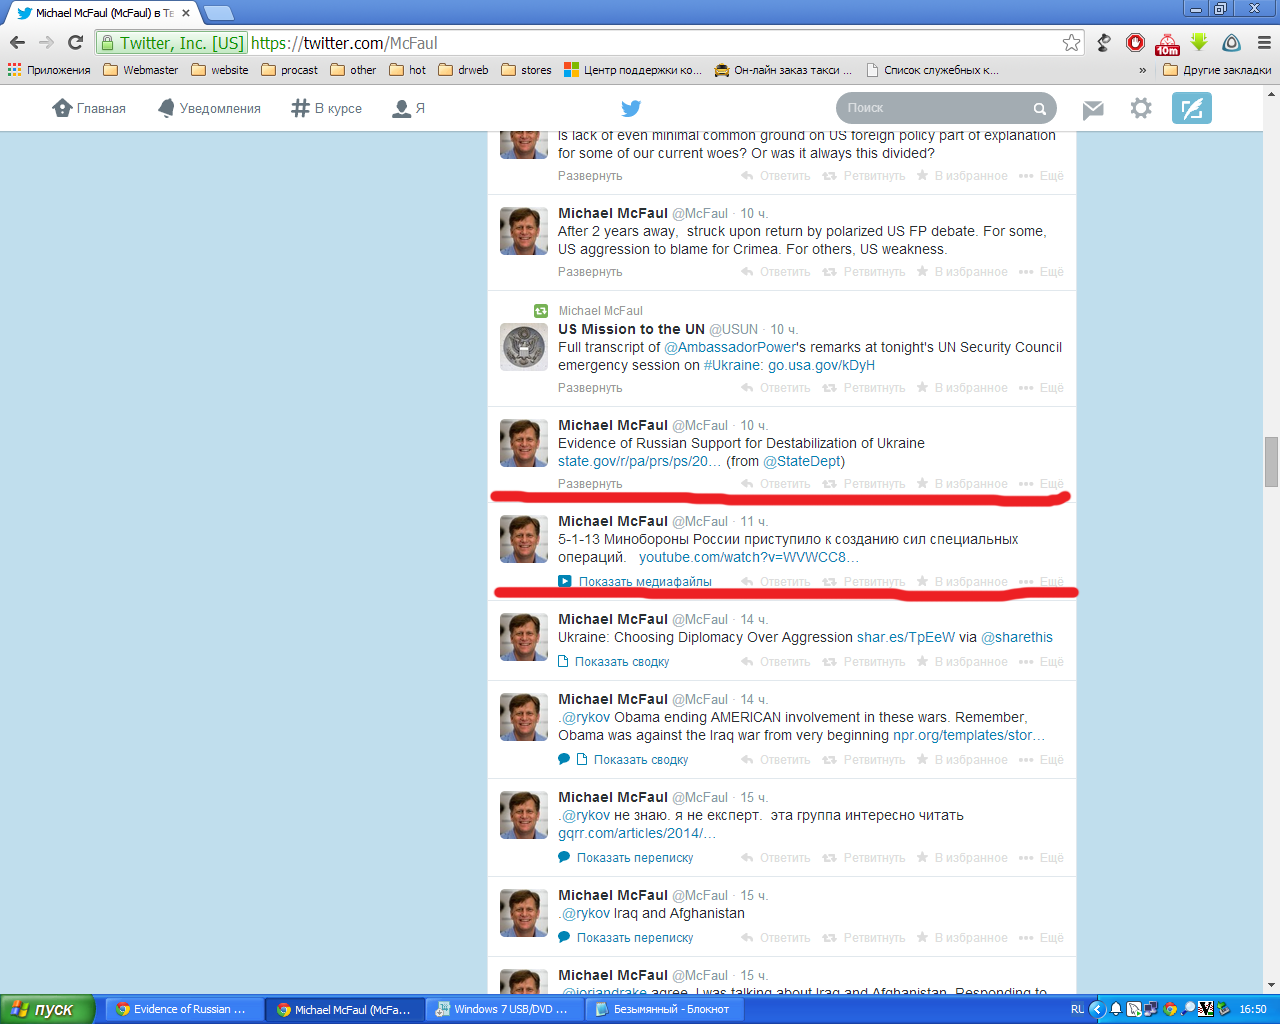Open the settings gear icon on Twitter

[x=1141, y=108]
